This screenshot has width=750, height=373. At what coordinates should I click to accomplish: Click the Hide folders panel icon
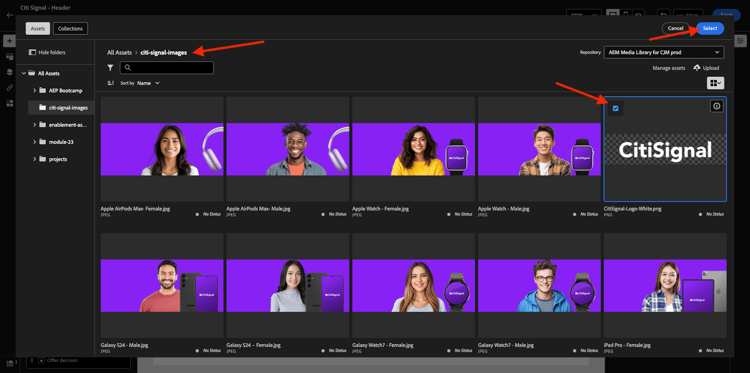[33, 52]
